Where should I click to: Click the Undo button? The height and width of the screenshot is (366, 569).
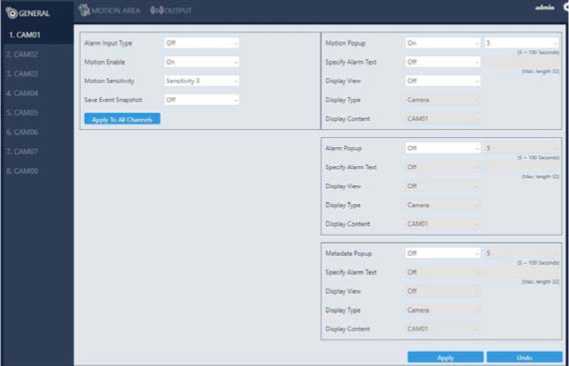click(x=524, y=358)
